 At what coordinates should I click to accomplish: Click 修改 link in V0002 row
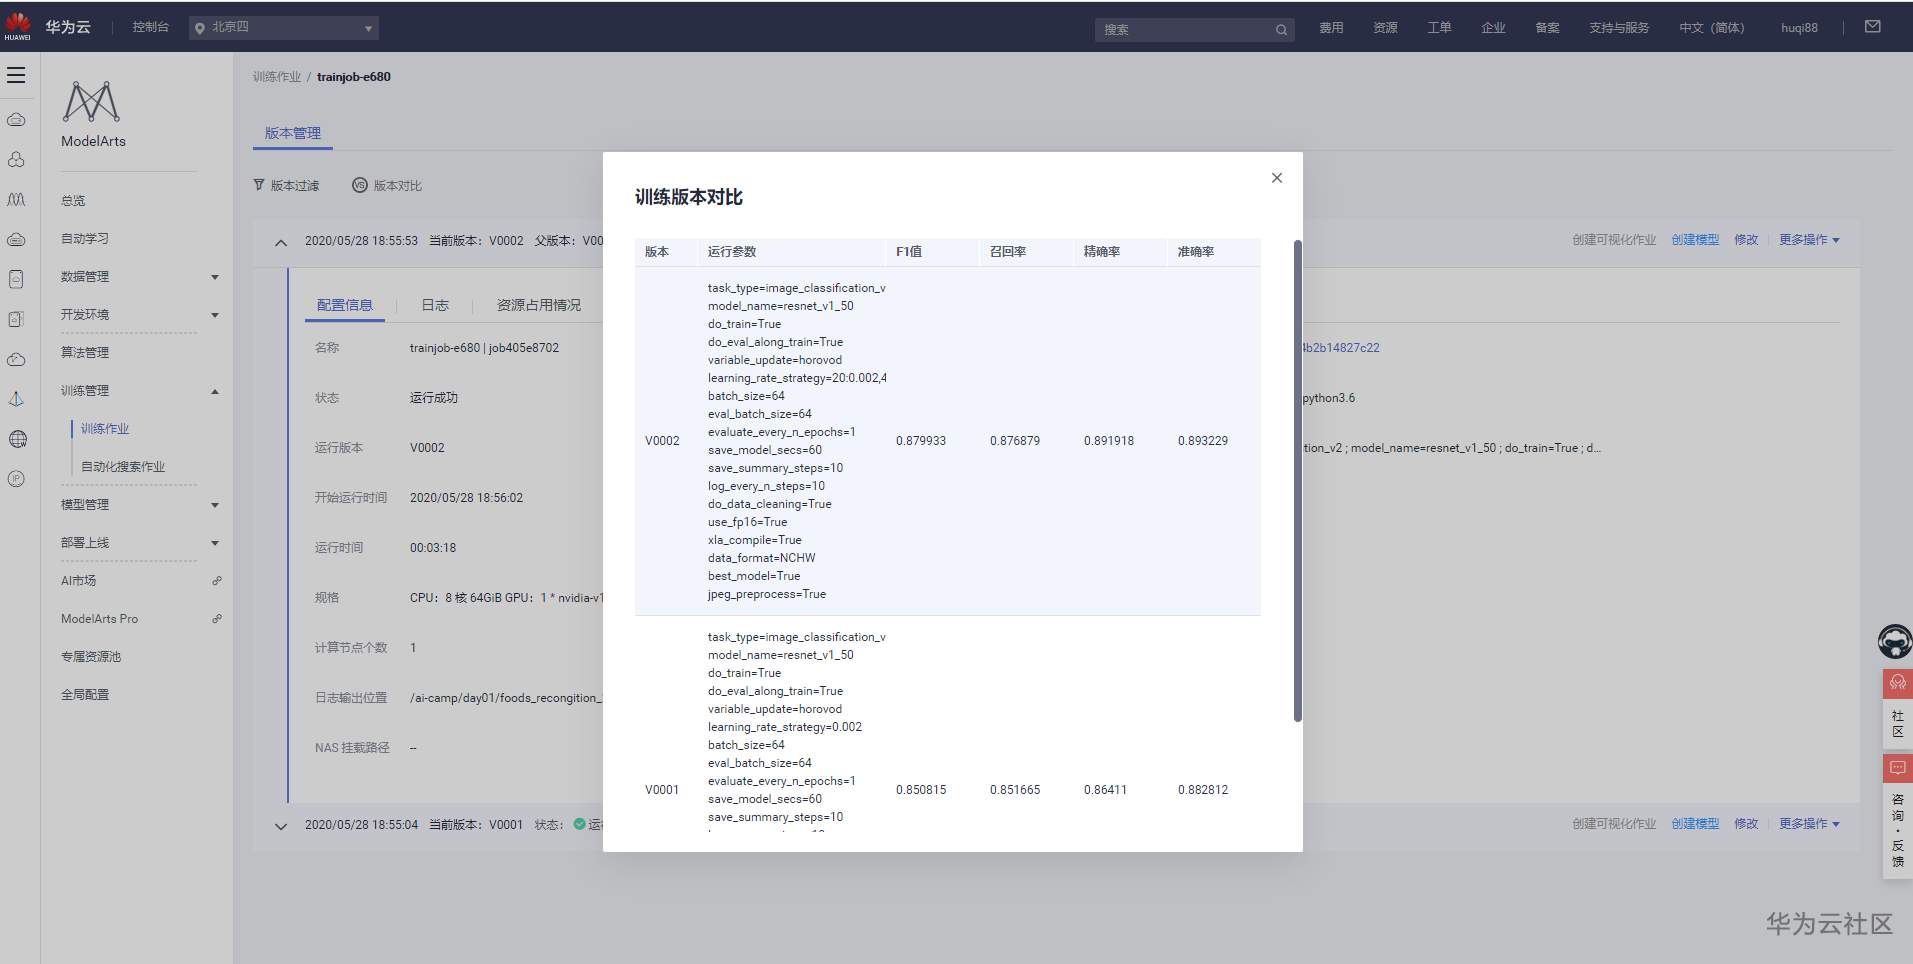[1746, 240]
